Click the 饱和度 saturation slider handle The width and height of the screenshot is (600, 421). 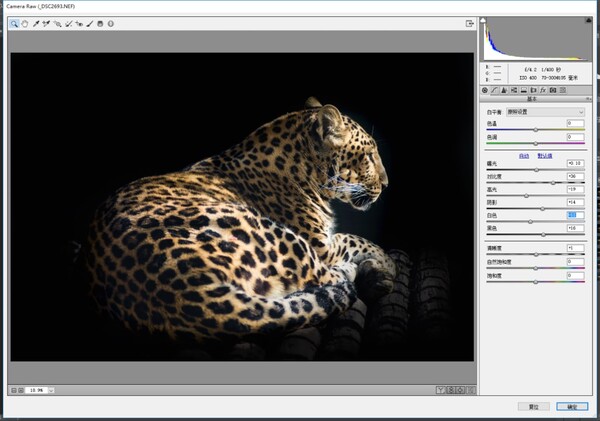[536, 282]
